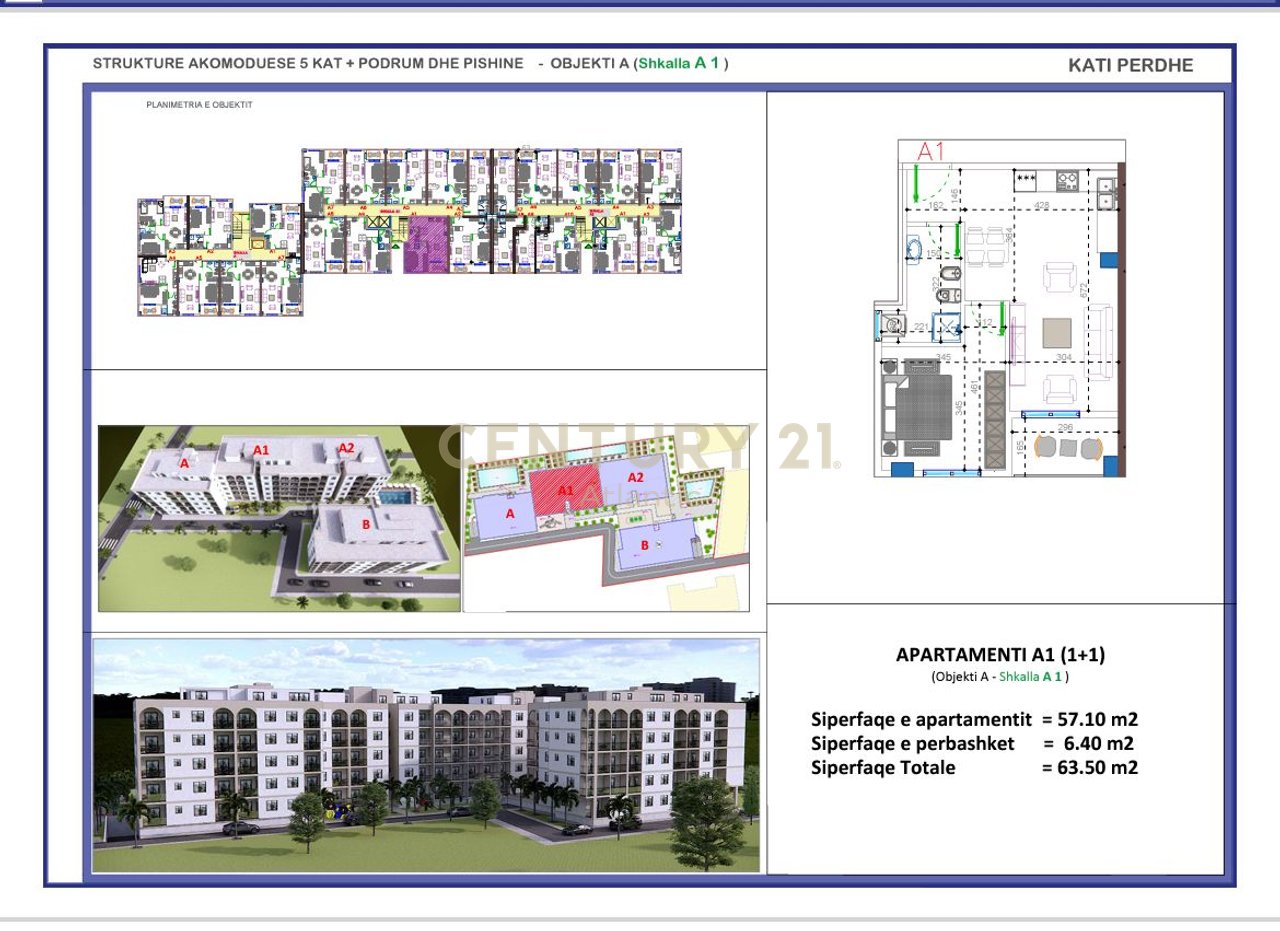This screenshot has height=931, width=1280.
Task: Toggle the green balcony door arrow in the plan
Action: (x=1001, y=319)
